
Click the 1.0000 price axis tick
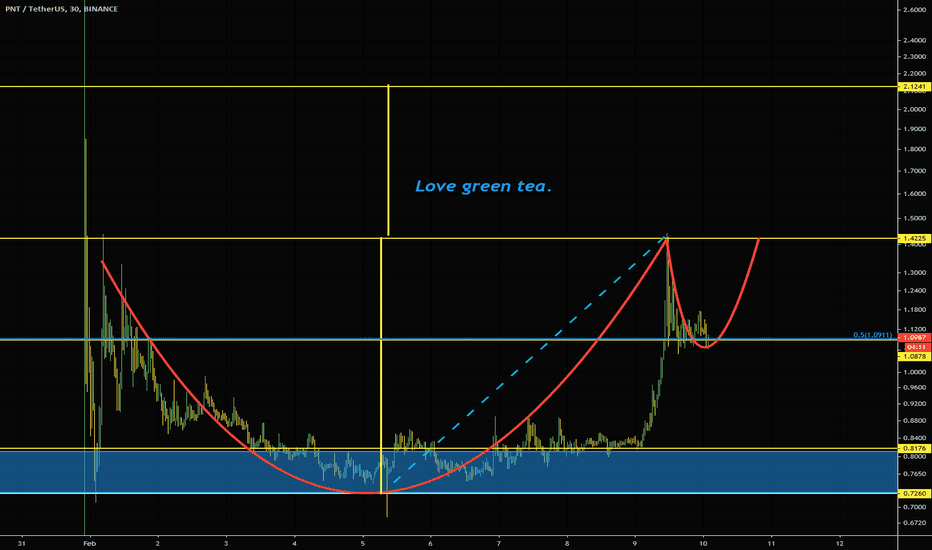click(914, 372)
